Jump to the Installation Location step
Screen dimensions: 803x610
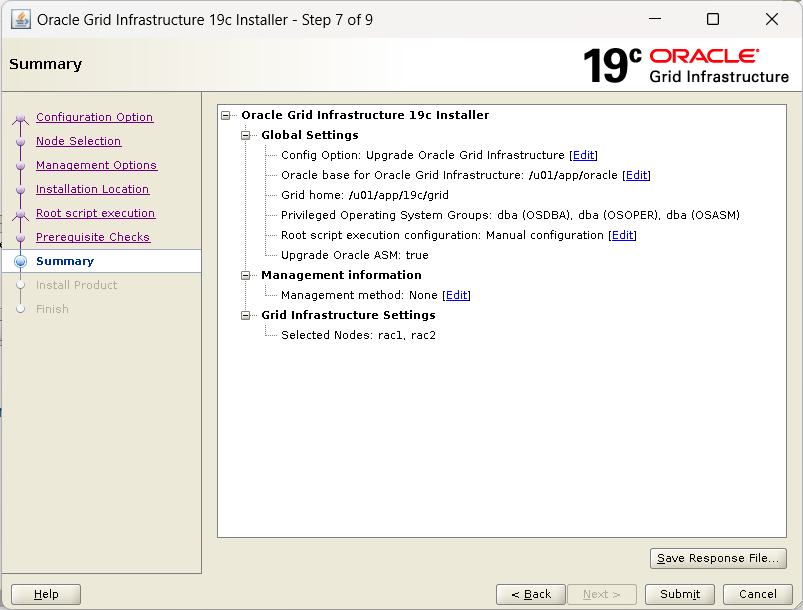coord(92,189)
